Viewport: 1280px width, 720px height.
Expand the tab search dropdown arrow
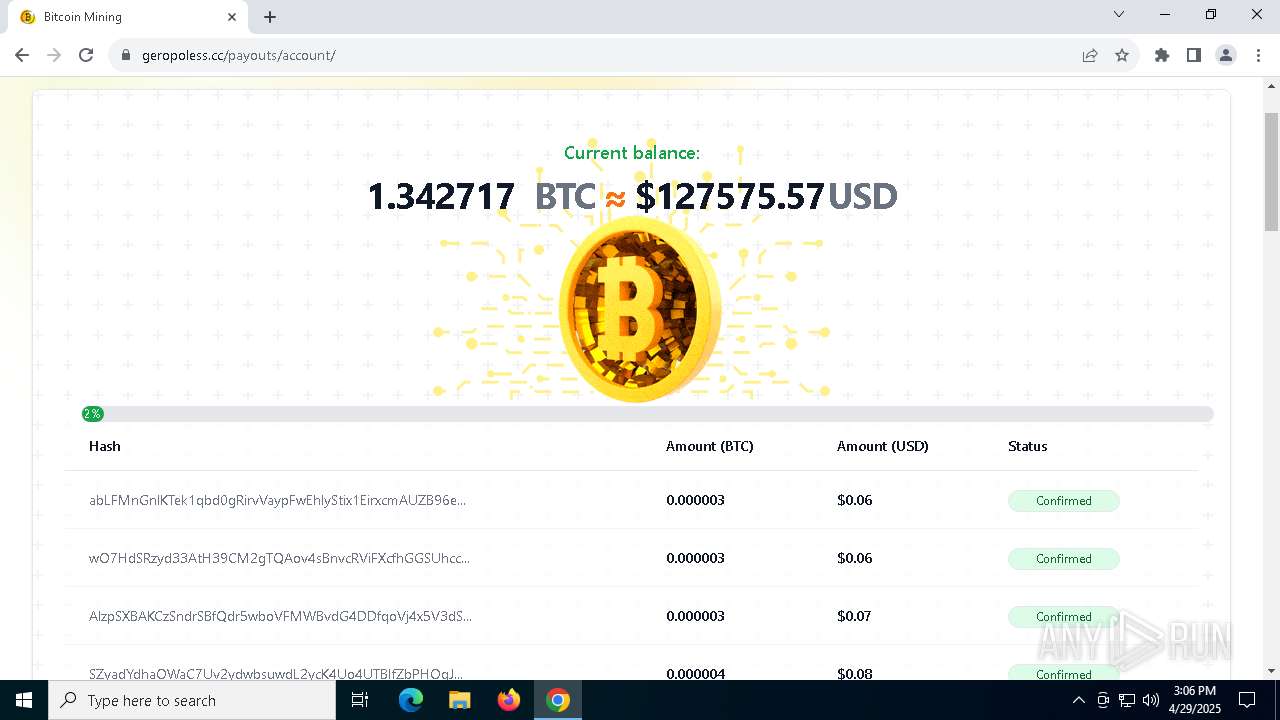click(1119, 15)
